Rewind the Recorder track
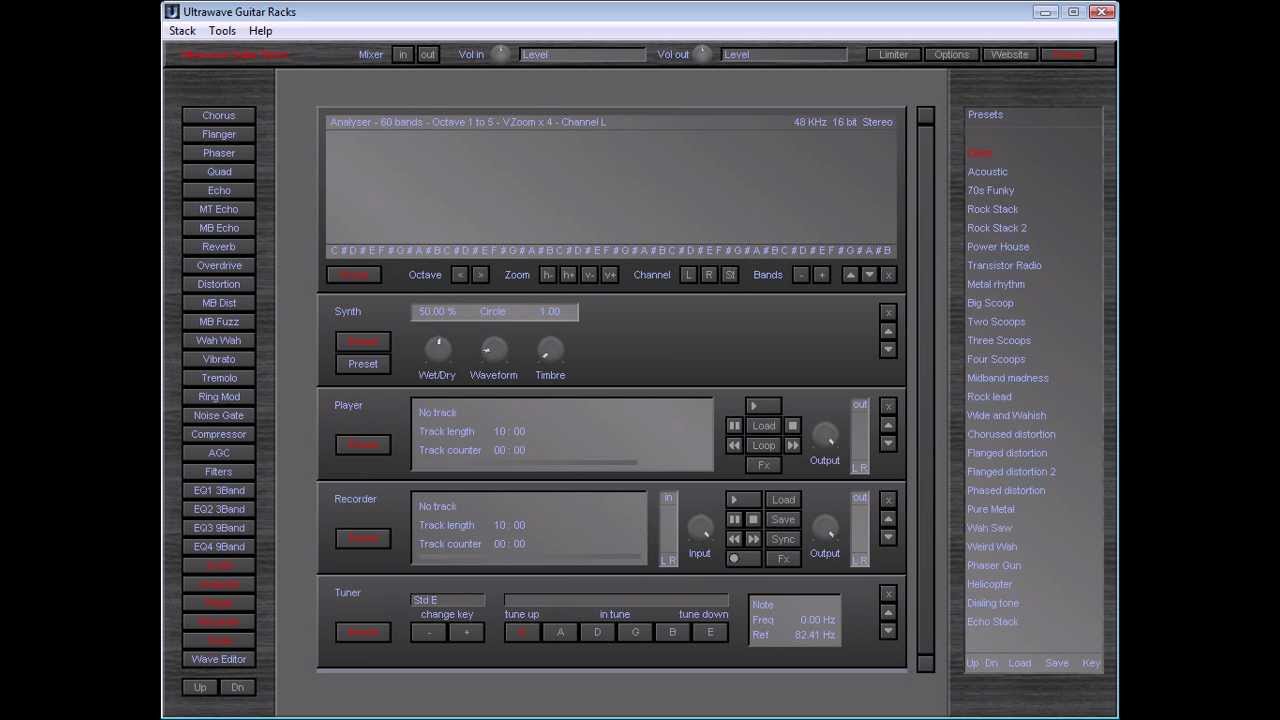The height and width of the screenshot is (720, 1280). (x=734, y=539)
